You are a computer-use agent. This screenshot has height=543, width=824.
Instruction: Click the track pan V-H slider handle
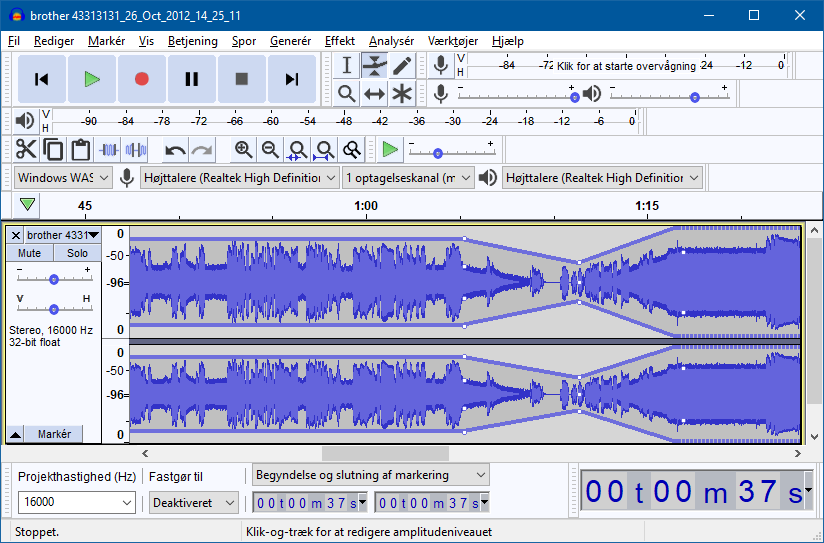click(x=54, y=310)
